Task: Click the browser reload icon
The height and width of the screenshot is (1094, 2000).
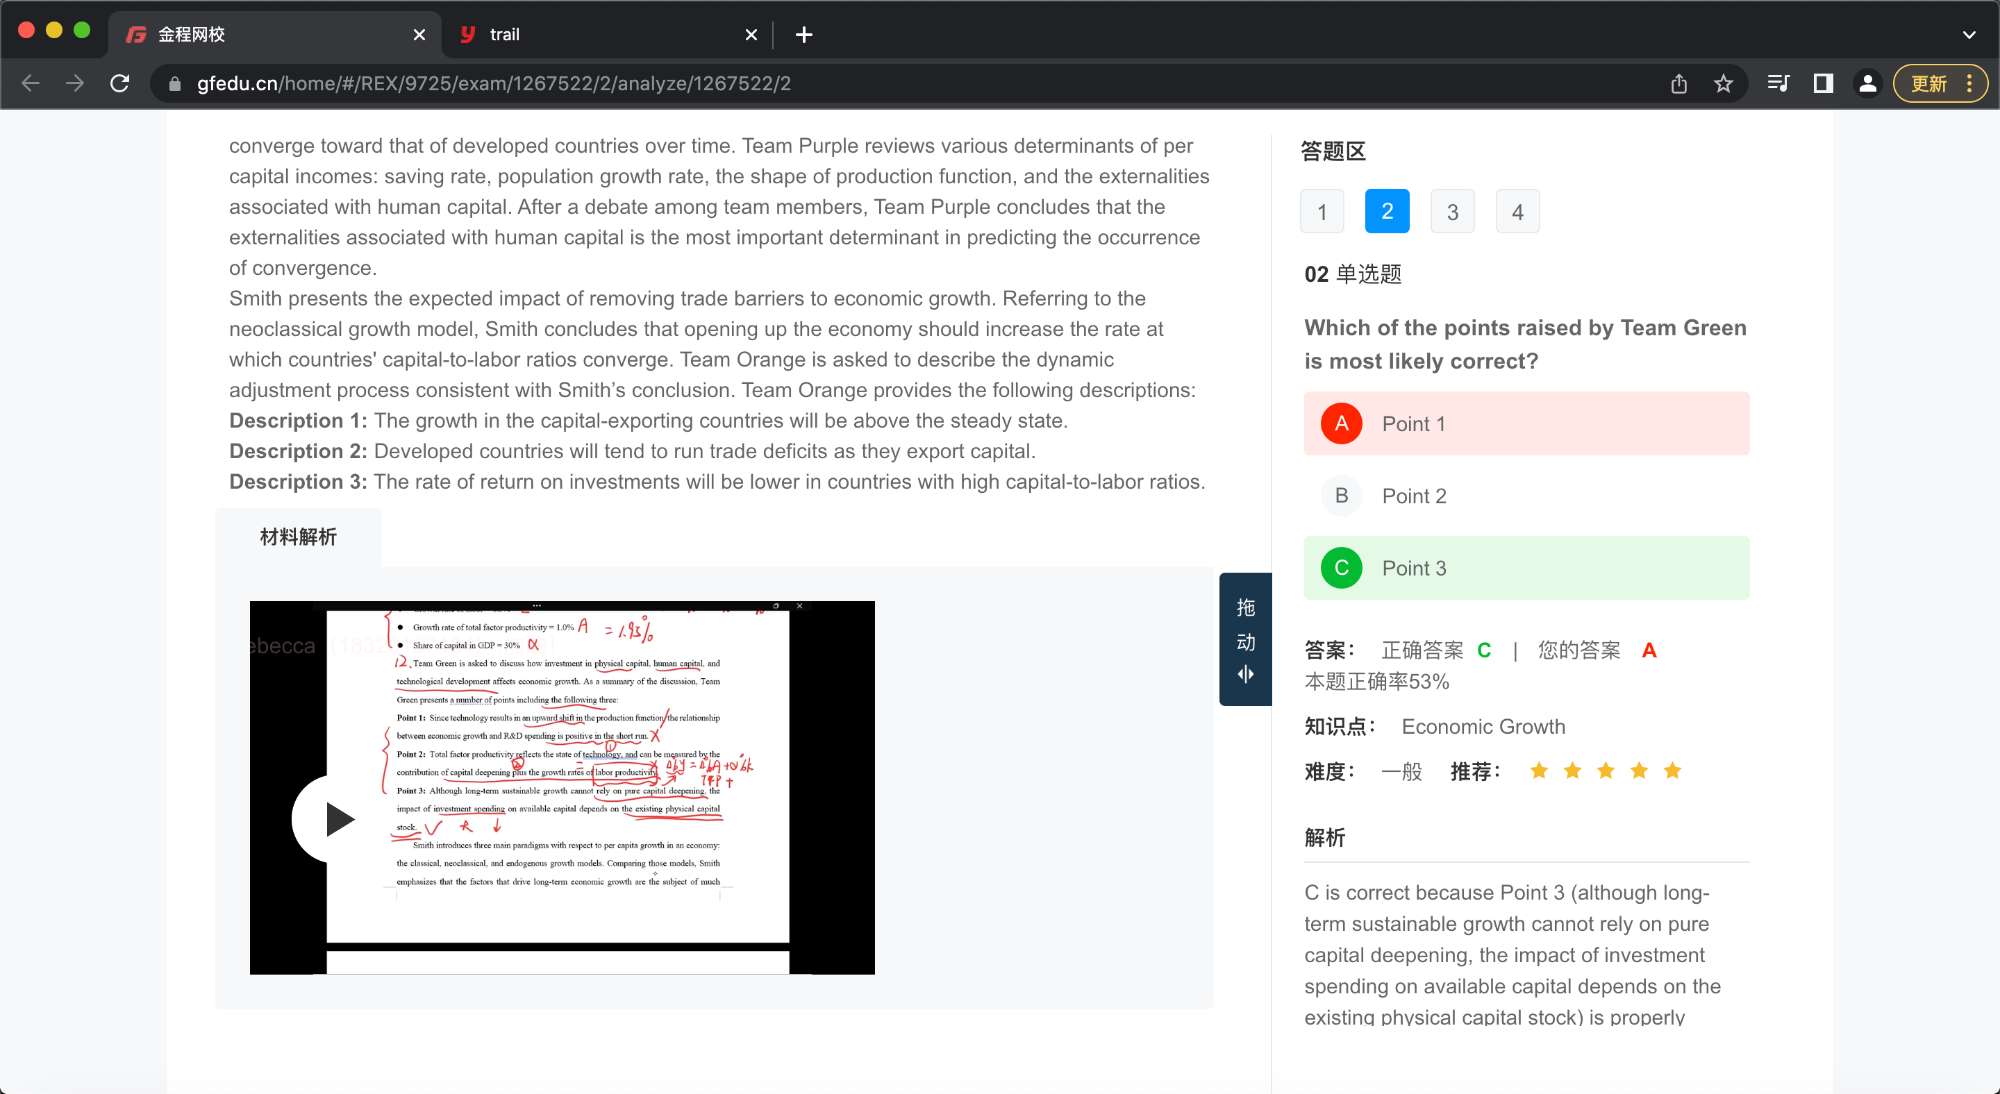Action: point(120,84)
